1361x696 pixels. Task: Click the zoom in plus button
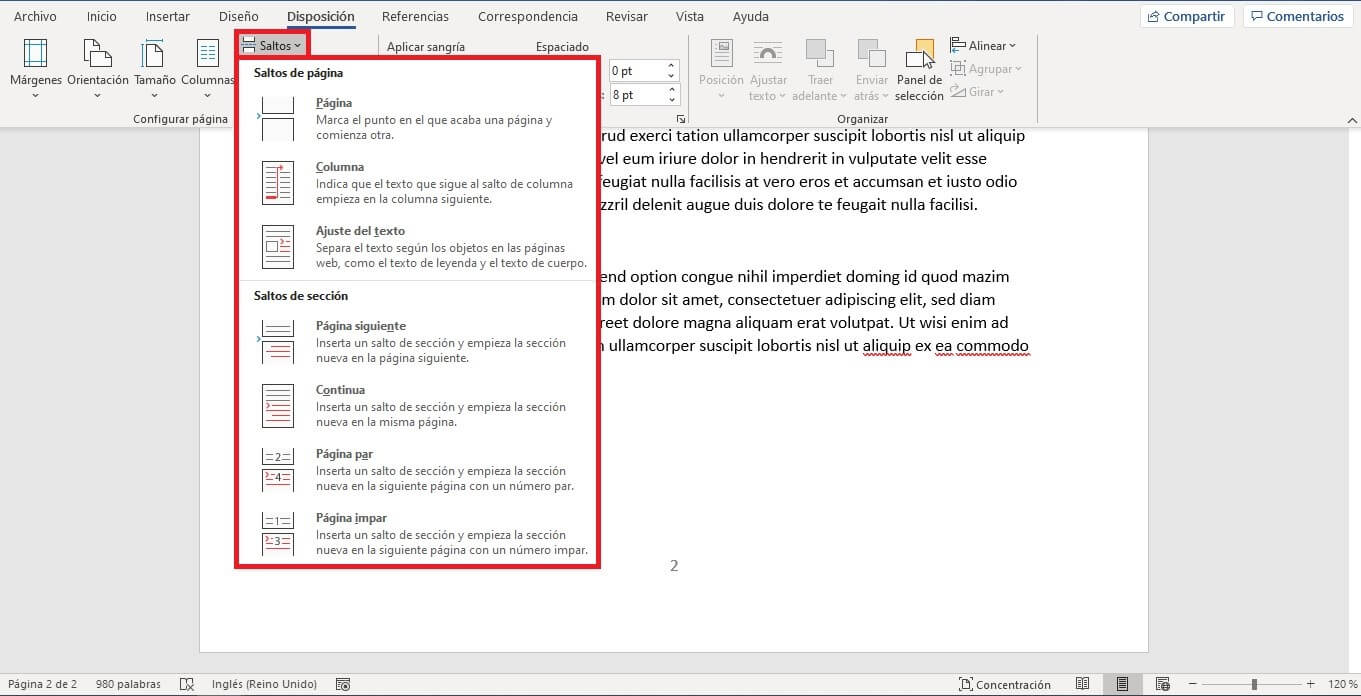pyautogui.click(x=1310, y=684)
